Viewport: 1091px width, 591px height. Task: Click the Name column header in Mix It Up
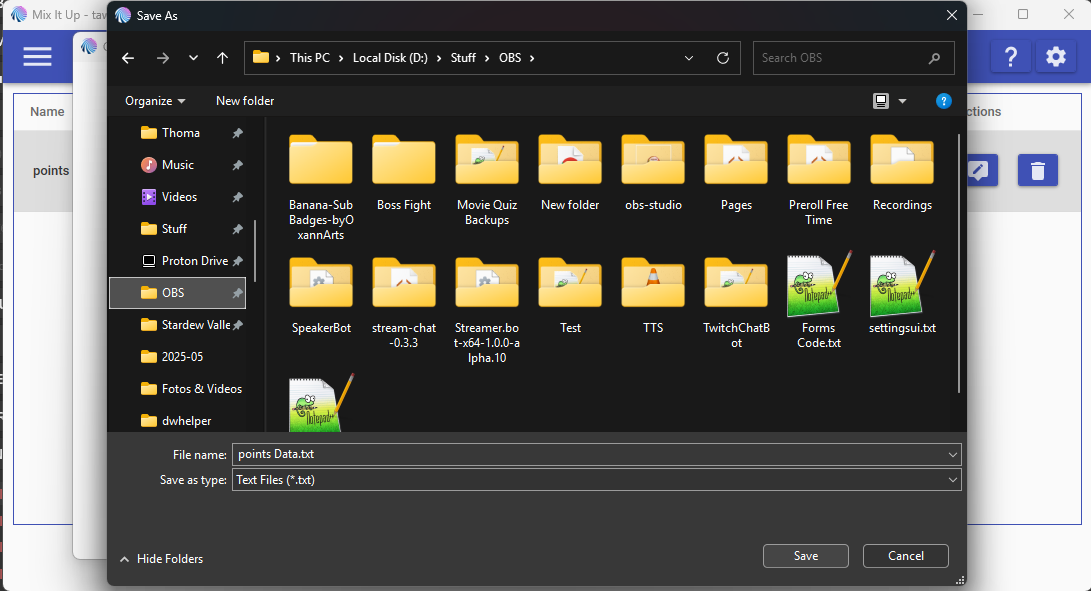(x=47, y=111)
